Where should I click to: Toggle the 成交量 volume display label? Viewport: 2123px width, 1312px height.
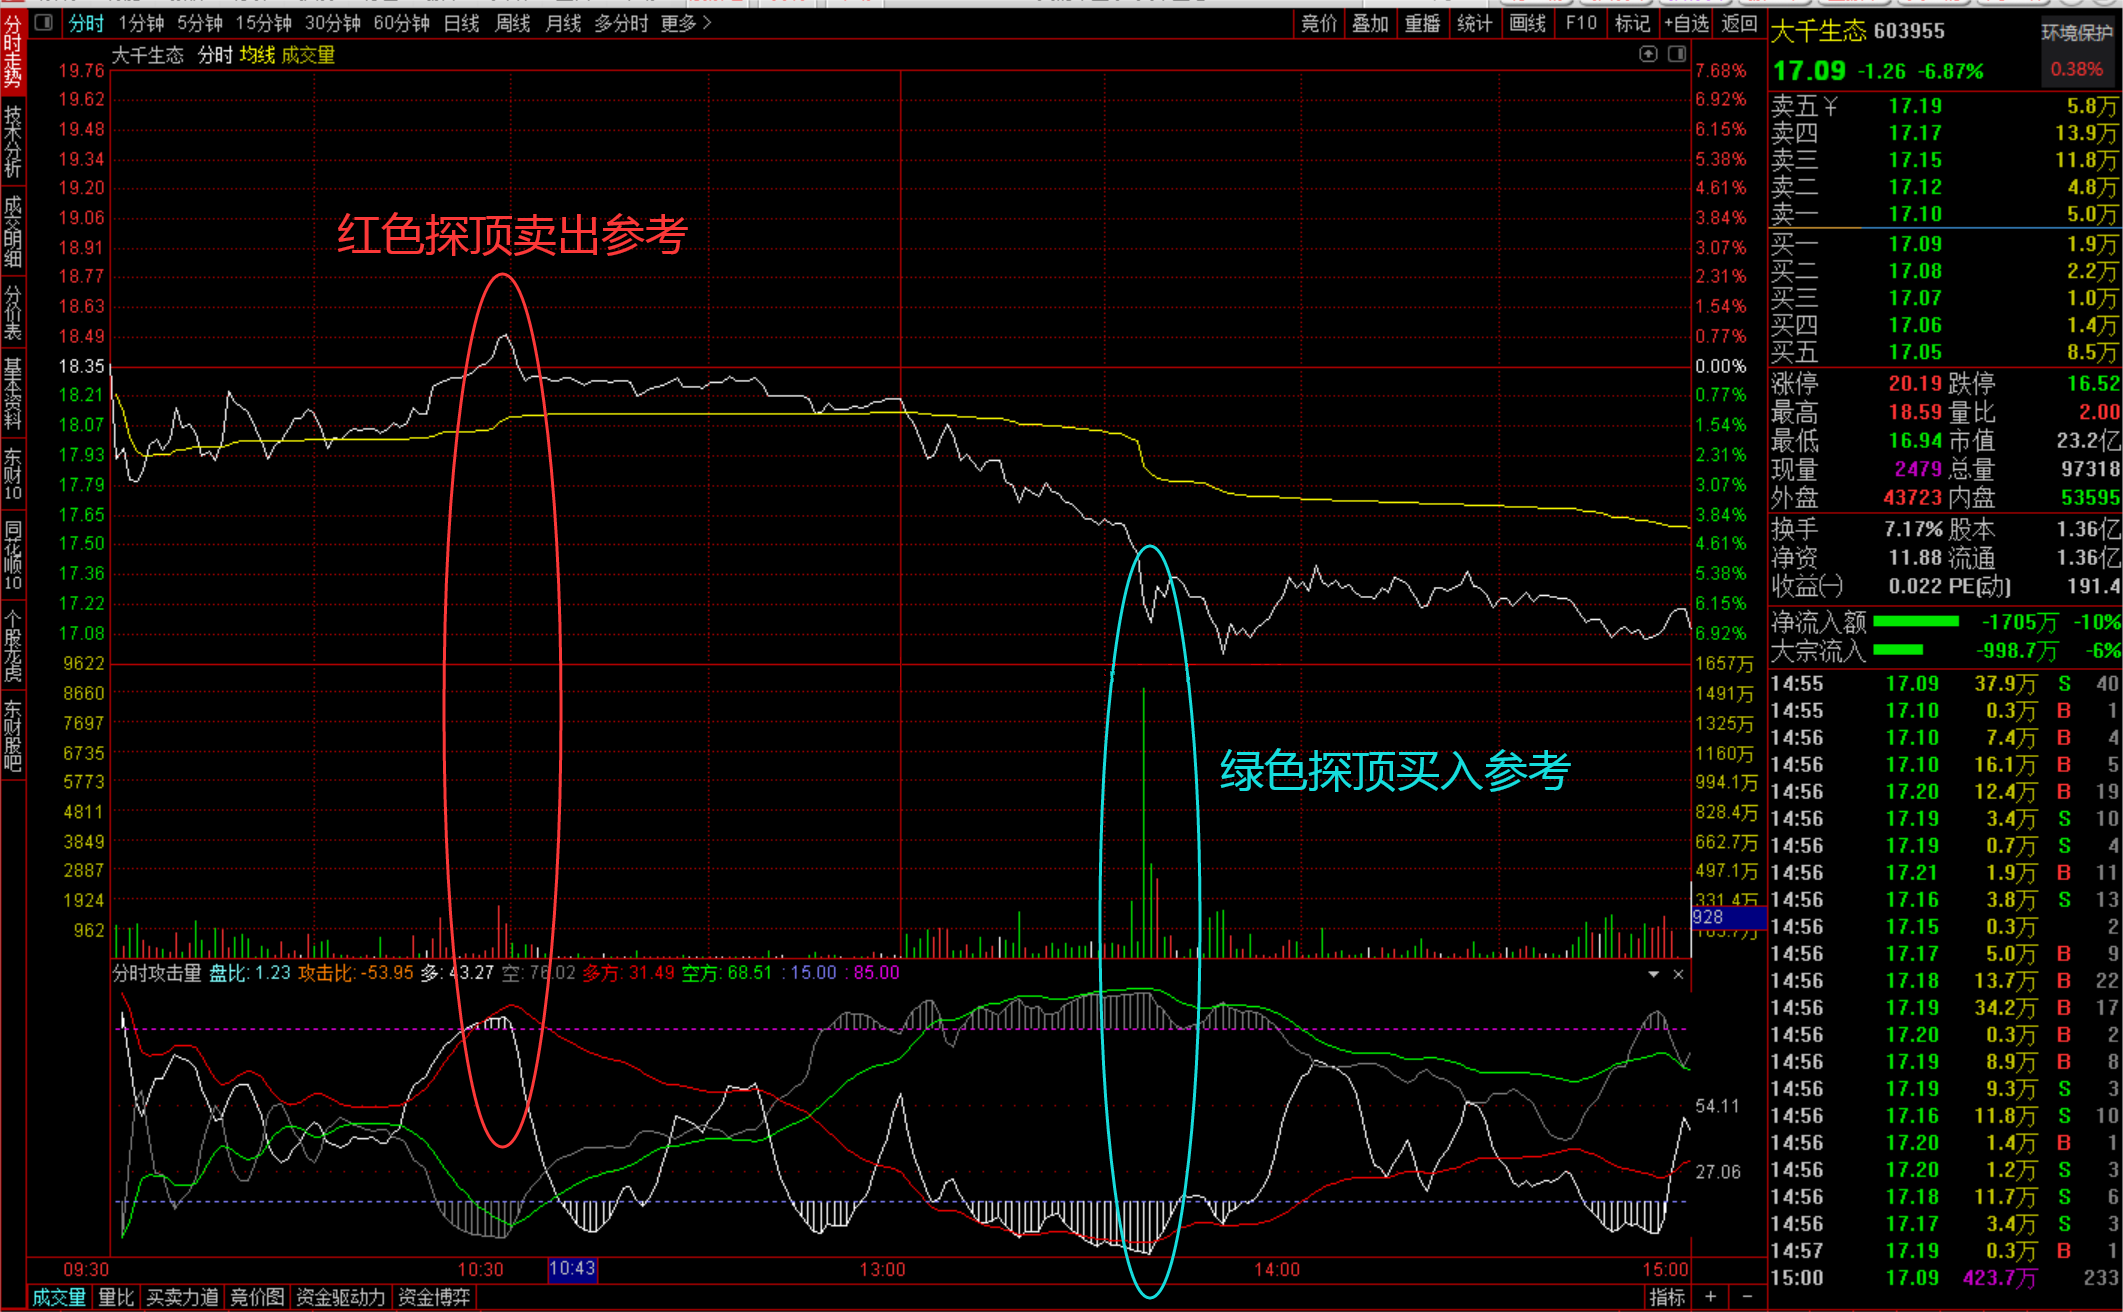pyautogui.click(x=310, y=56)
